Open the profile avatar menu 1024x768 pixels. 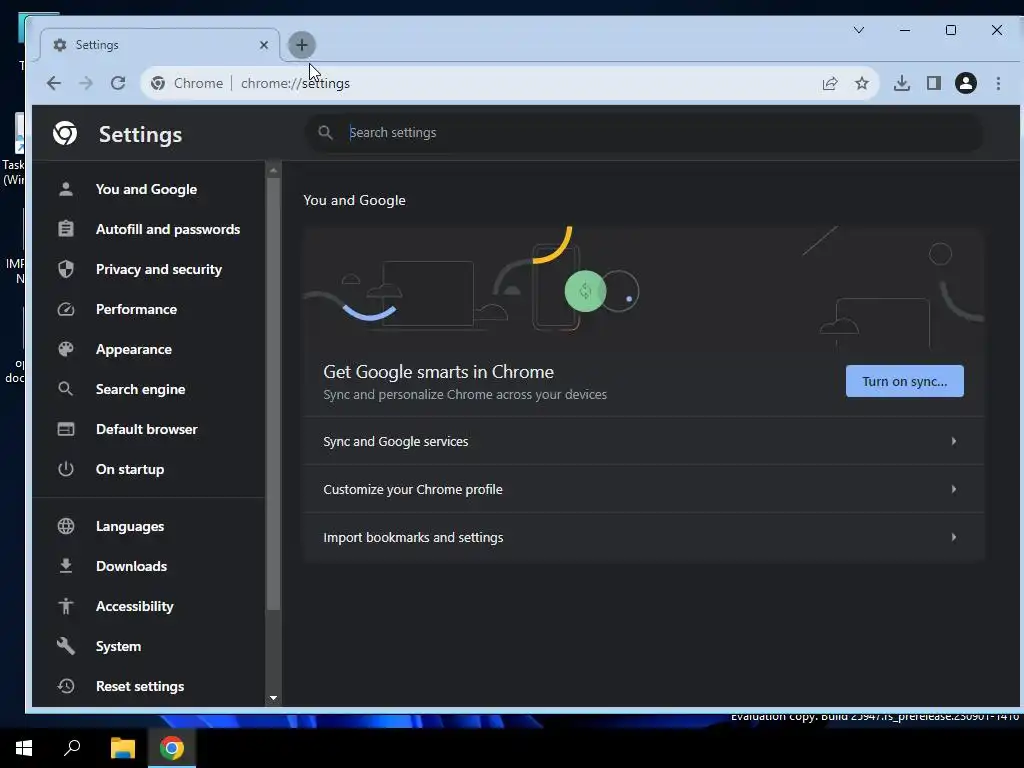pyautogui.click(x=966, y=83)
